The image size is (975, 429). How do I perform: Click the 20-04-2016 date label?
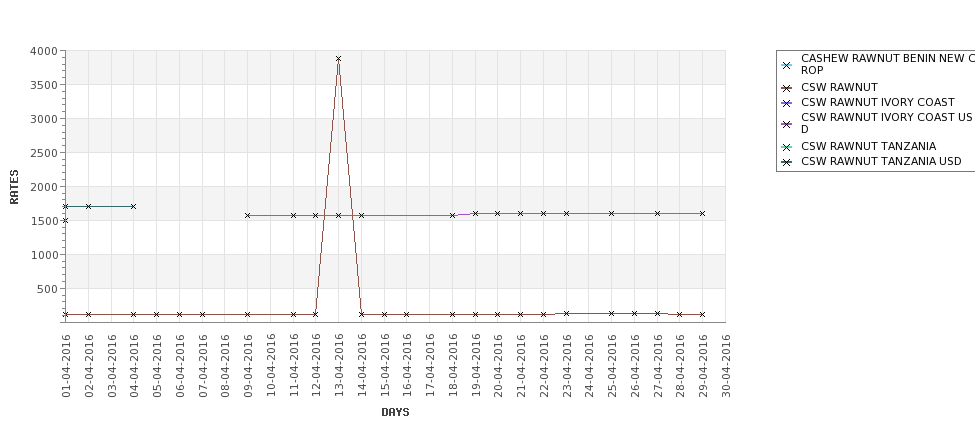498,366
